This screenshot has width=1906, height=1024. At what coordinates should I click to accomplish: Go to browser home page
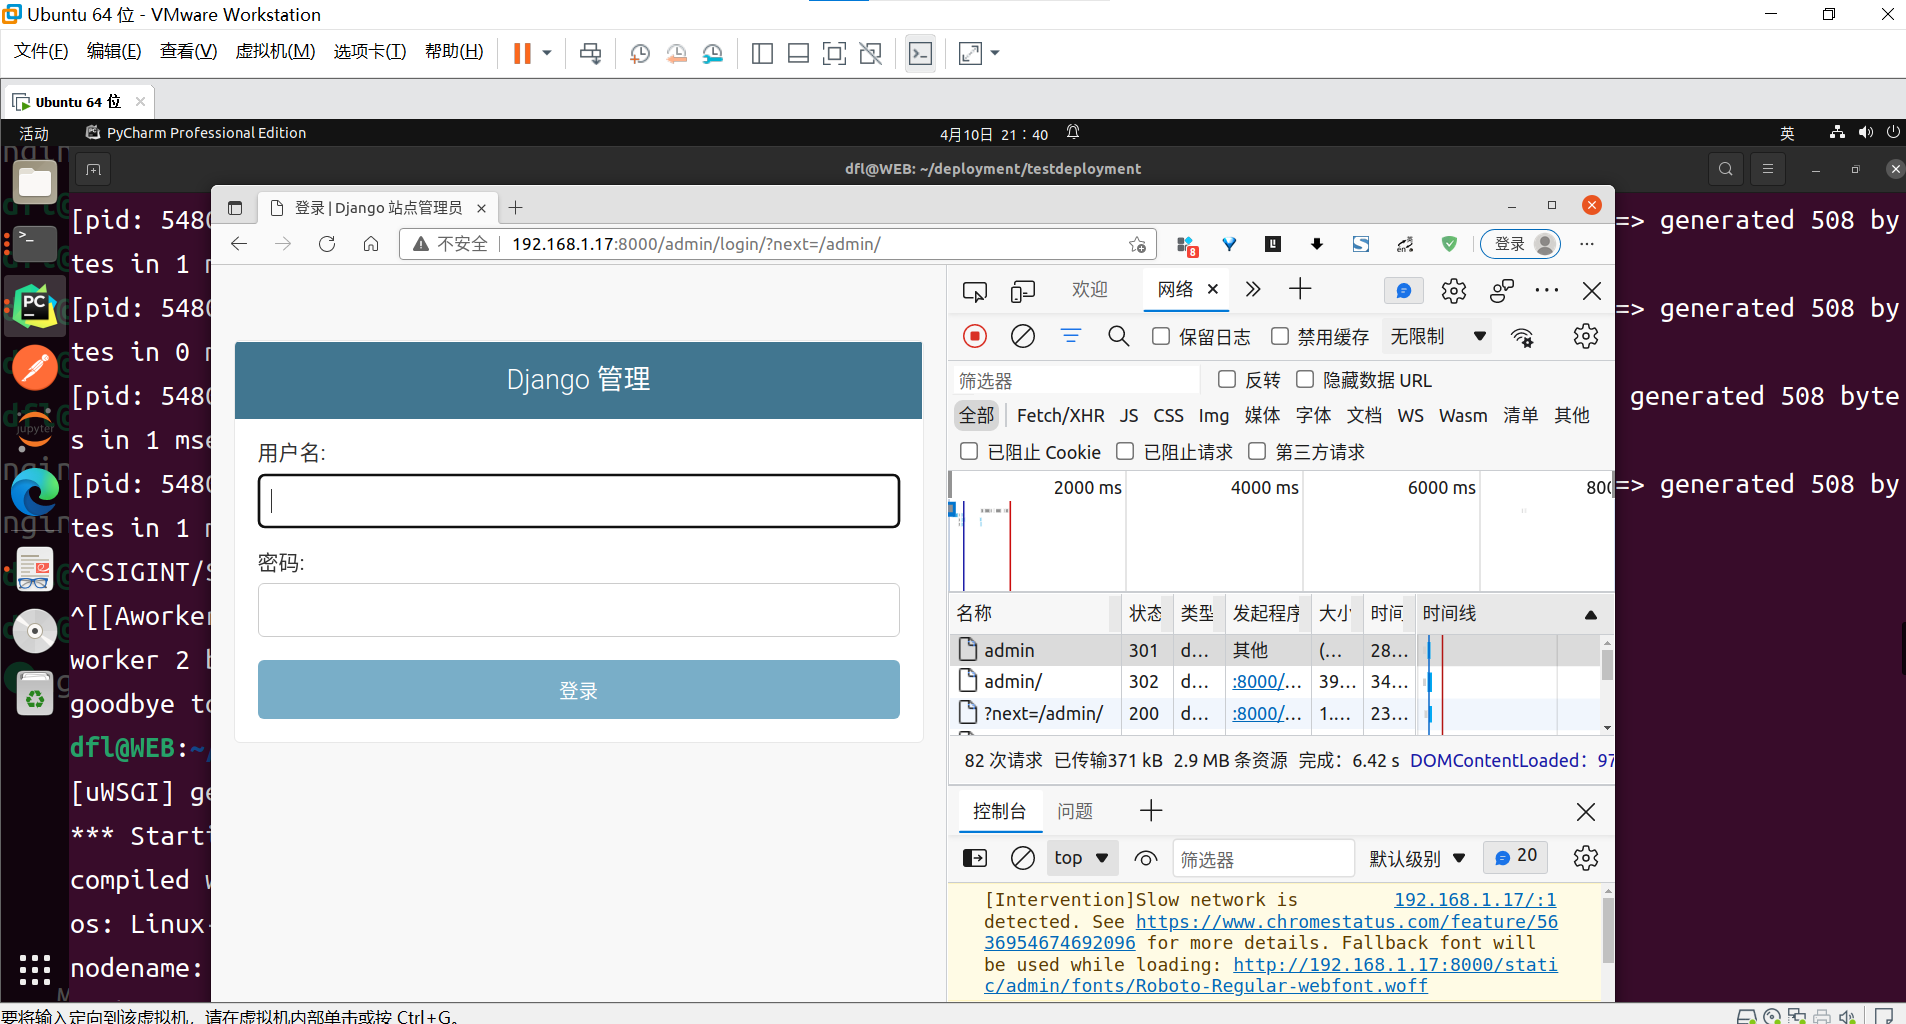(x=371, y=244)
